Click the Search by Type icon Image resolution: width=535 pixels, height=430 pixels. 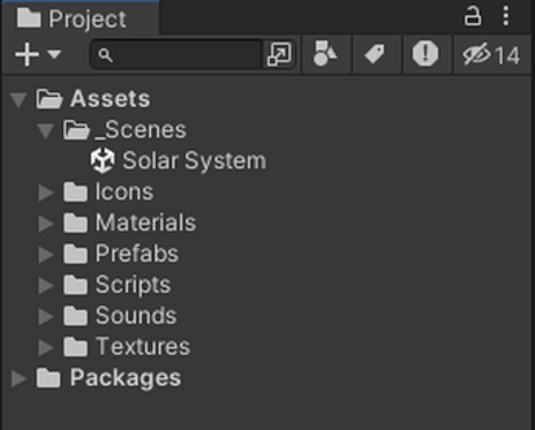tap(326, 54)
